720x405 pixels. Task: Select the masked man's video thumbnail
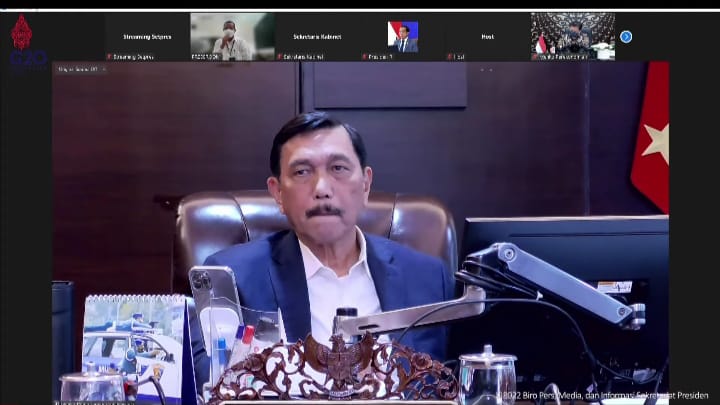[x=232, y=37]
